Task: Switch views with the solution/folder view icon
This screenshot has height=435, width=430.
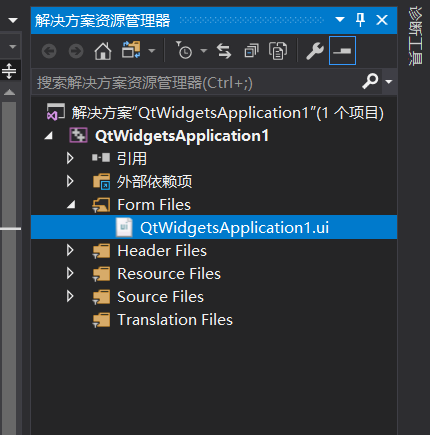Action: (x=131, y=50)
